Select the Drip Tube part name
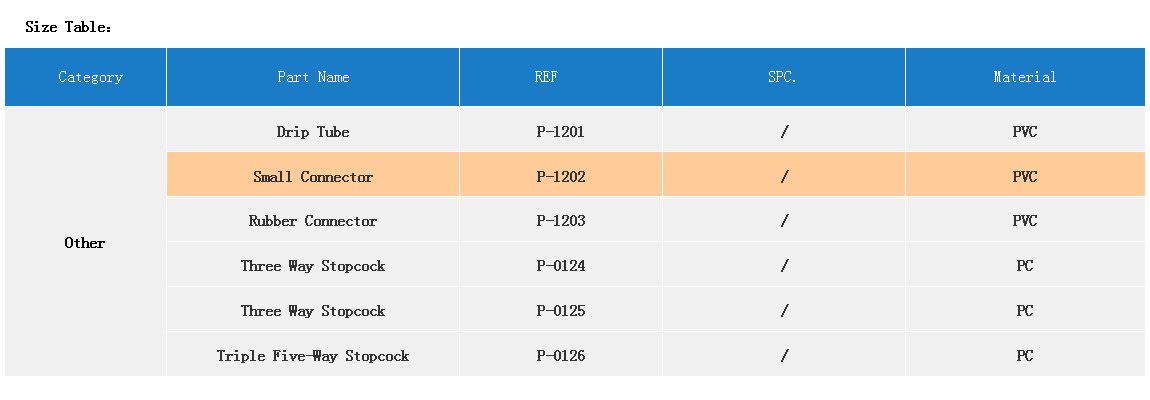The width and height of the screenshot is (1150, 400). pyautogui.click(x=313, y=132)
